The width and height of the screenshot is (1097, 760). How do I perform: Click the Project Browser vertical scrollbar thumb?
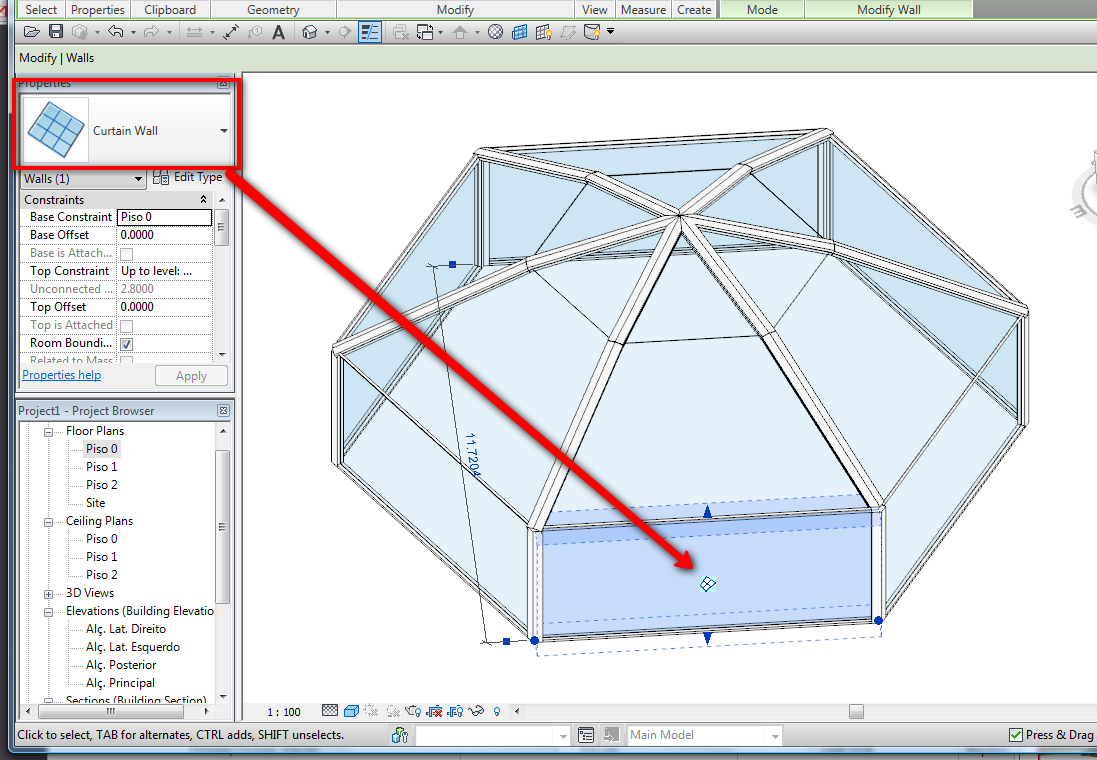click(x=222, y=527)
